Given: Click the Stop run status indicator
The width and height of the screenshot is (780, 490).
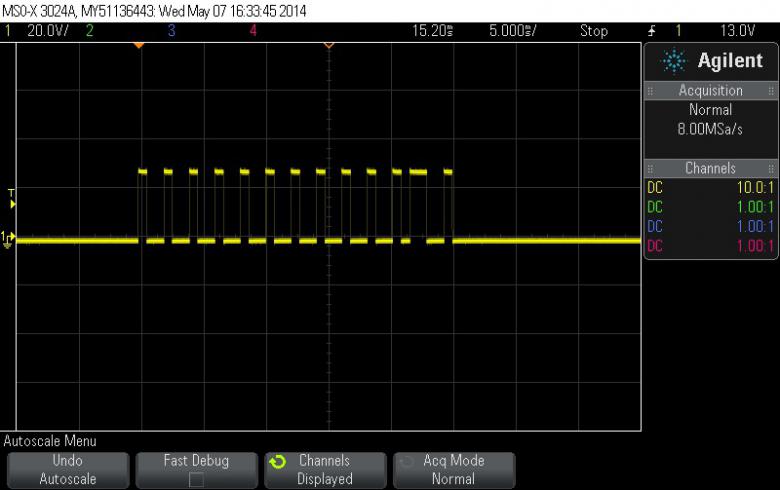Looking at the screenshot, I should tap(593, 31).
